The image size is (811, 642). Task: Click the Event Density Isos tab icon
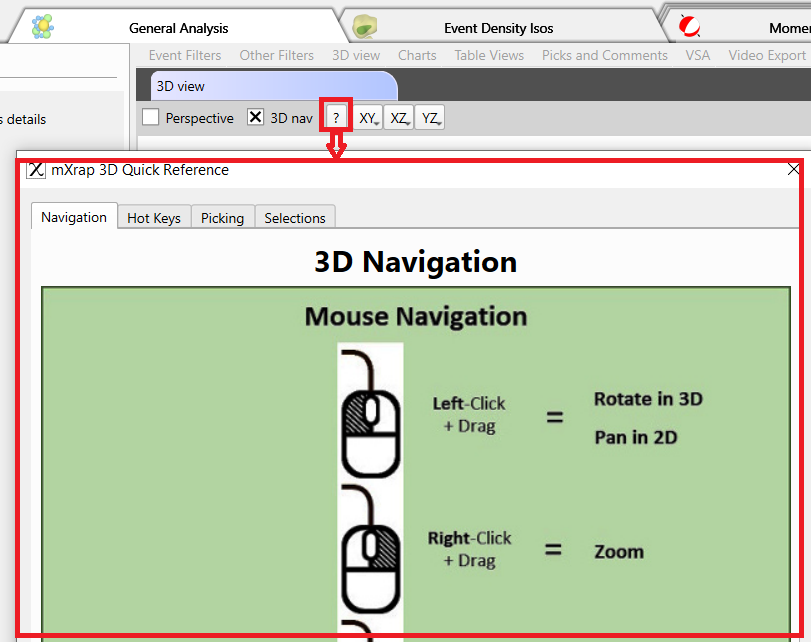point(367,27)
